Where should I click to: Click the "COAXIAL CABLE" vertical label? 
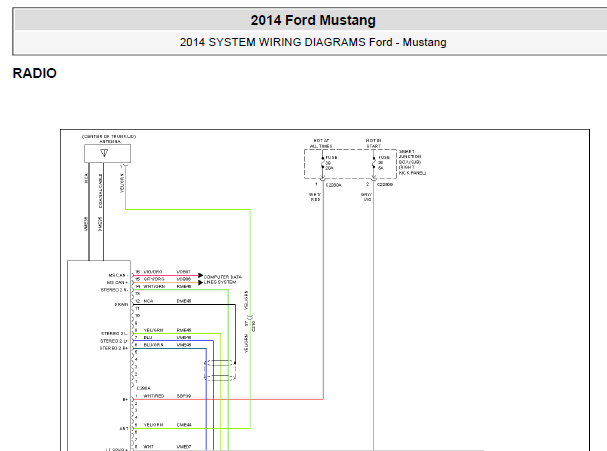coord(101,191)
